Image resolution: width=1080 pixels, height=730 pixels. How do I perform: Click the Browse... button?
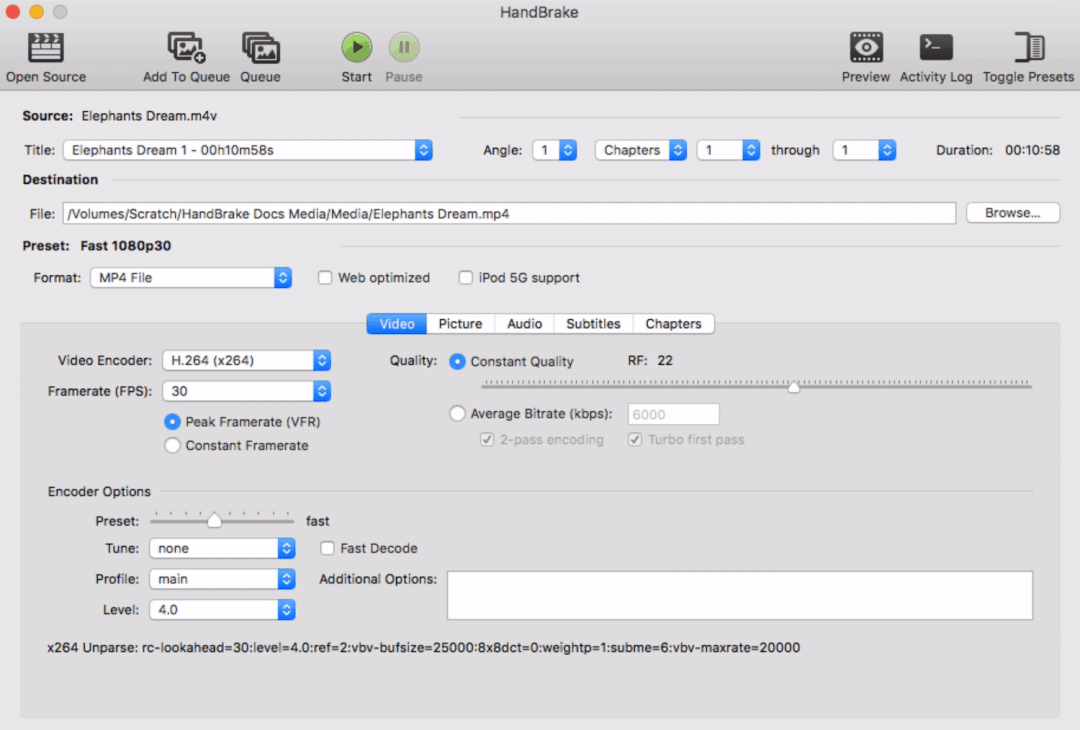tap(1012, 213)
